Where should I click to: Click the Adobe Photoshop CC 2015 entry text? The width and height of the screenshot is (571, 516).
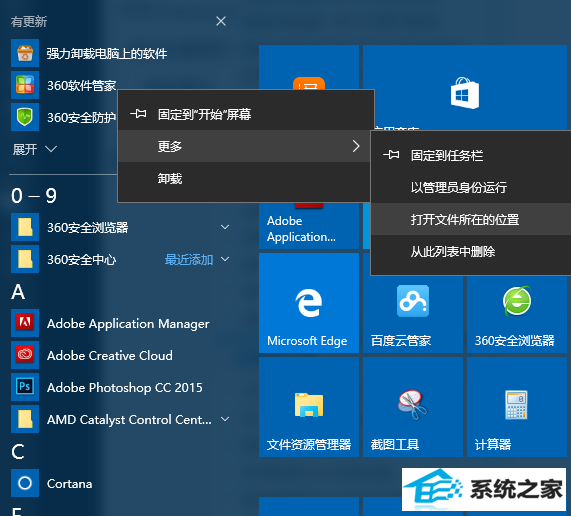(125, 387)
